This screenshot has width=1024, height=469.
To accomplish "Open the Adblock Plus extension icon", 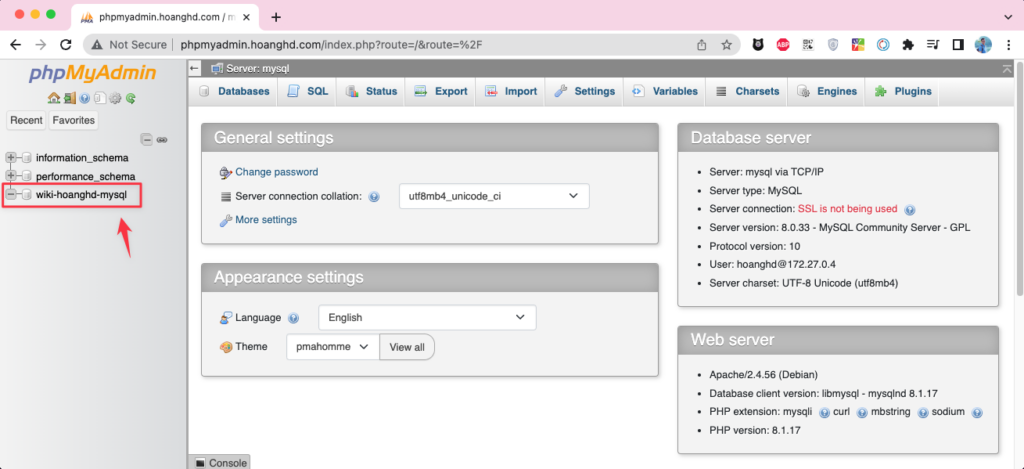I will (783, 44).
